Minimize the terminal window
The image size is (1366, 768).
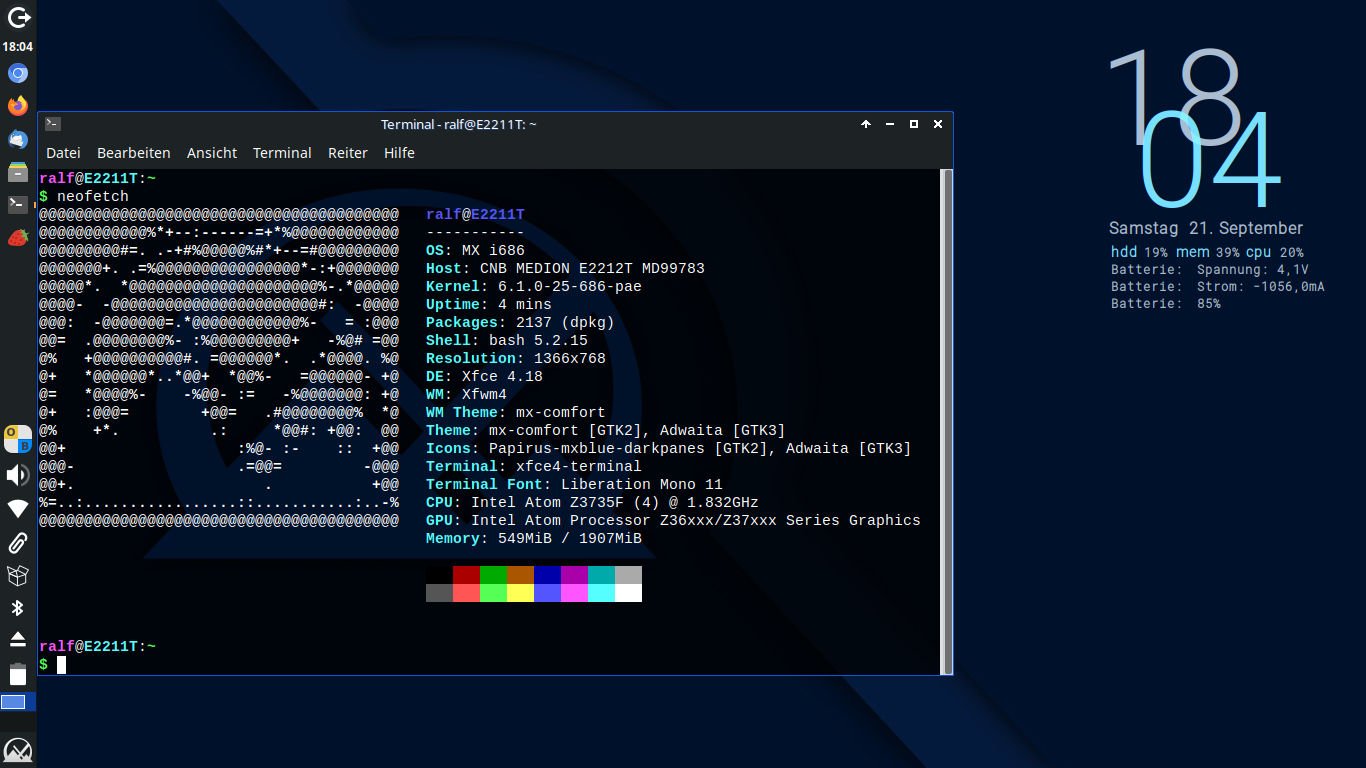tap(890, 124)
